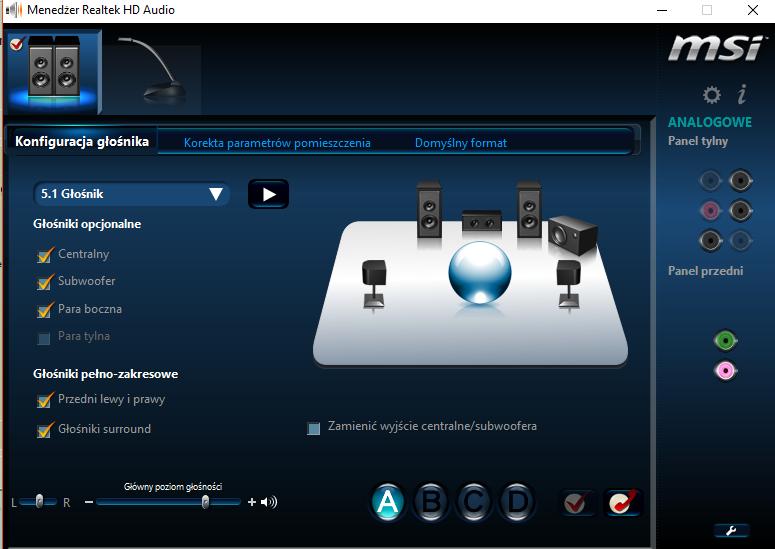Switch to the Konfiguracja głośnika tab
This screenshot has height=549, width=775.
tap(82, 142)
